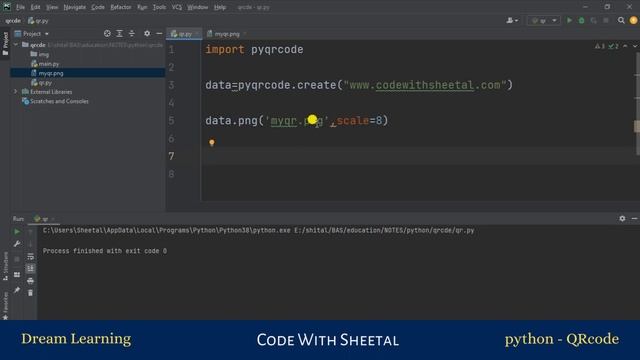Open the Window menu
Viewport: 640px width, 360px height.
[198, 7]
